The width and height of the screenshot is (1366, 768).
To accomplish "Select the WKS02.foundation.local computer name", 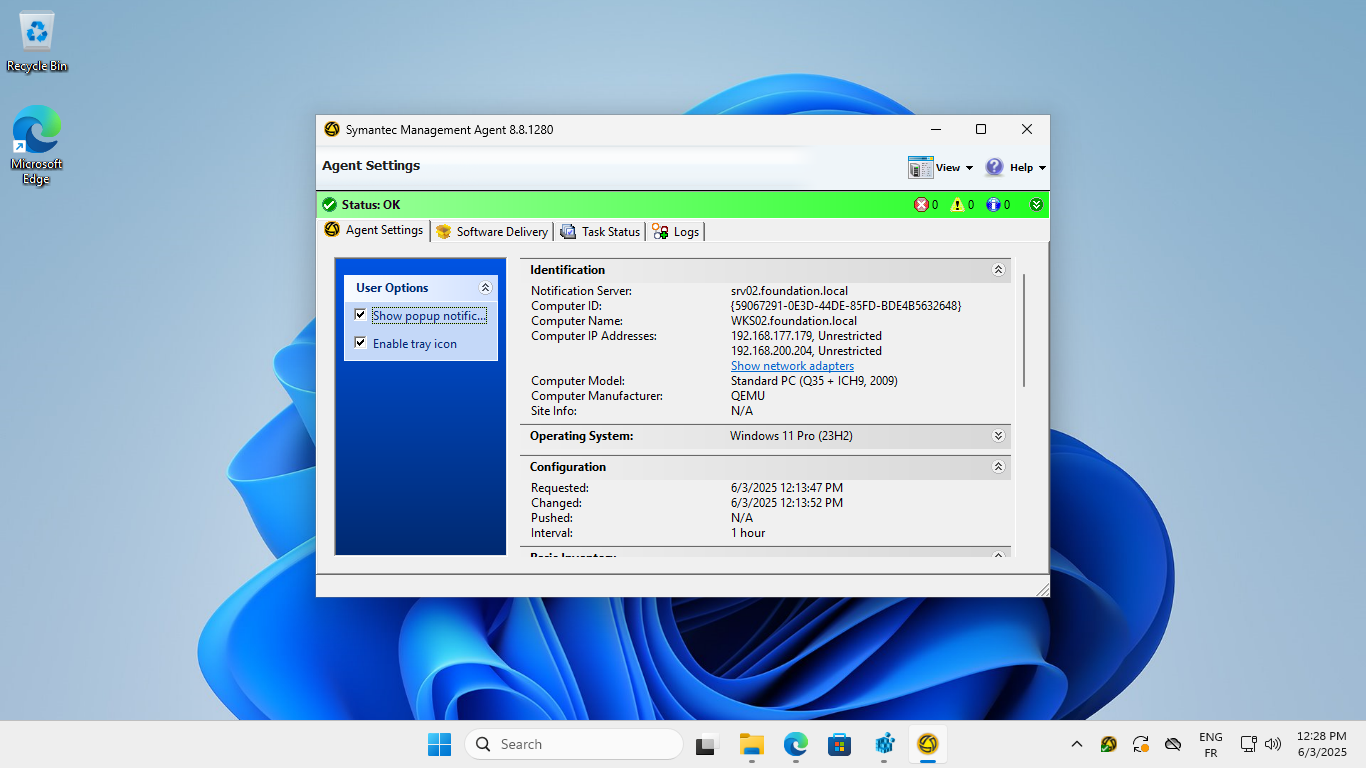I will pos(794,321).
